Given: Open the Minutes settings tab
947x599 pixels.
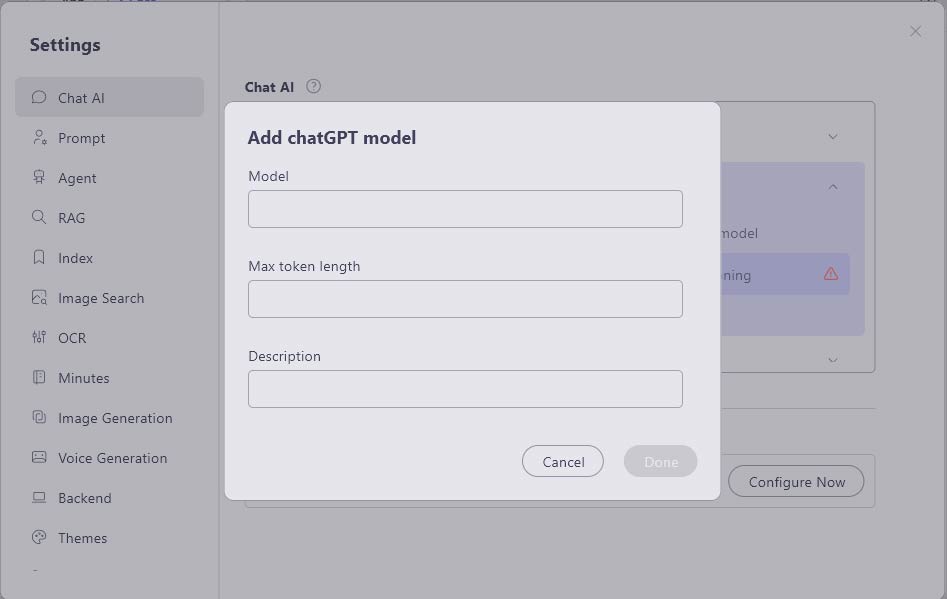Looking at the screenshot, I should [109, 377].
